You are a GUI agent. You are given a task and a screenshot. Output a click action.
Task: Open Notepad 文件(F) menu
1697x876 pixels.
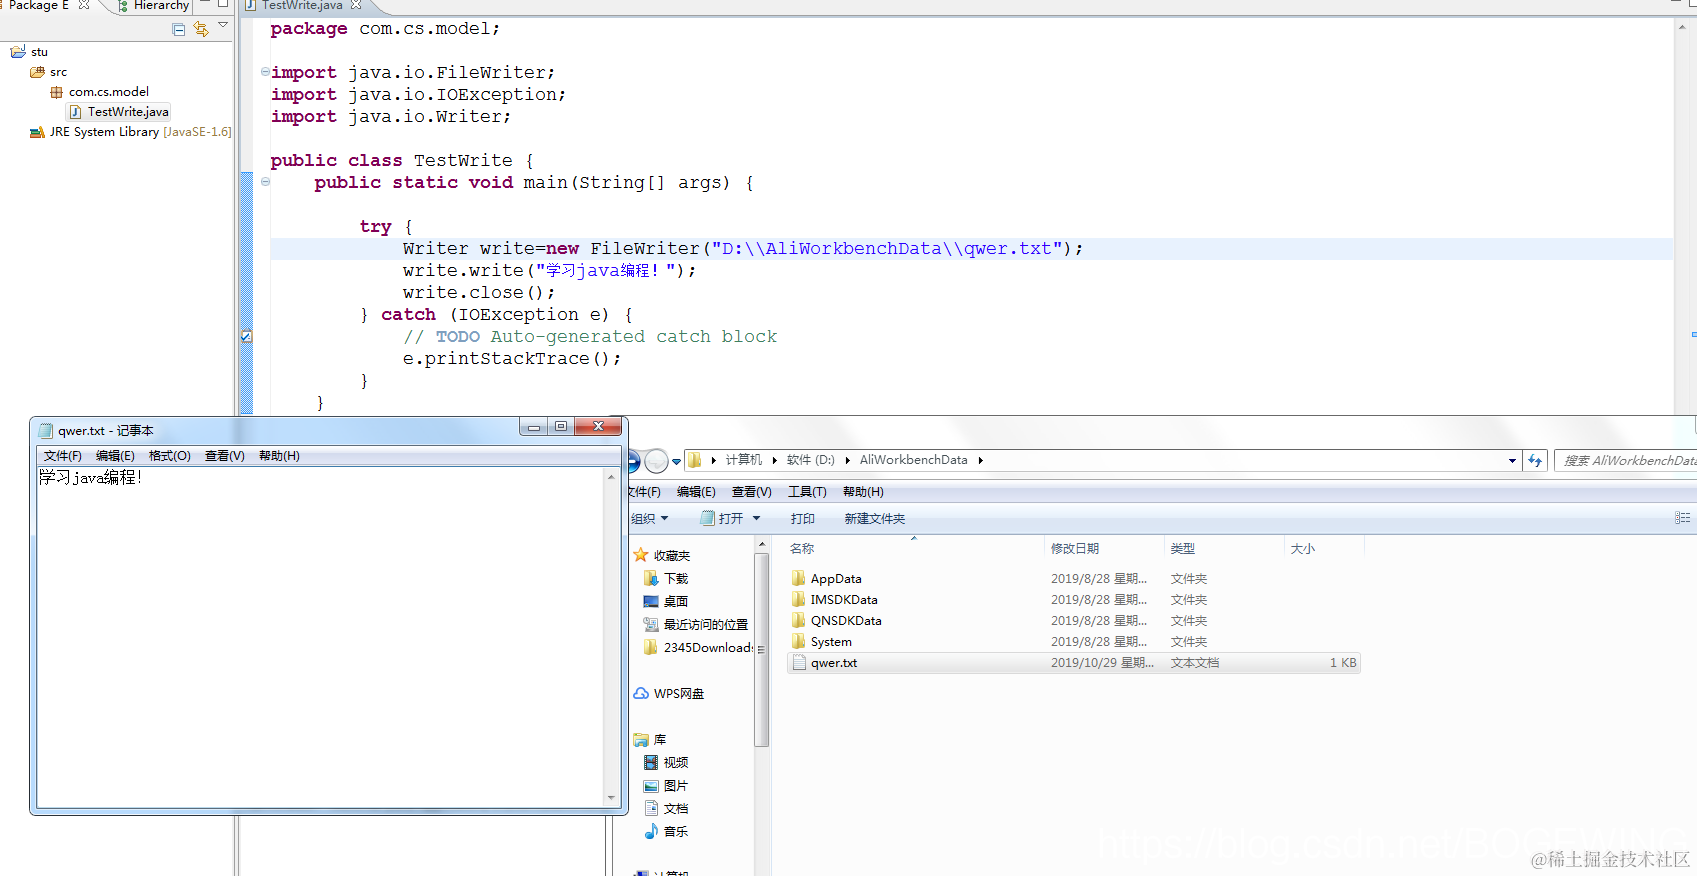(x=62, y=456)
